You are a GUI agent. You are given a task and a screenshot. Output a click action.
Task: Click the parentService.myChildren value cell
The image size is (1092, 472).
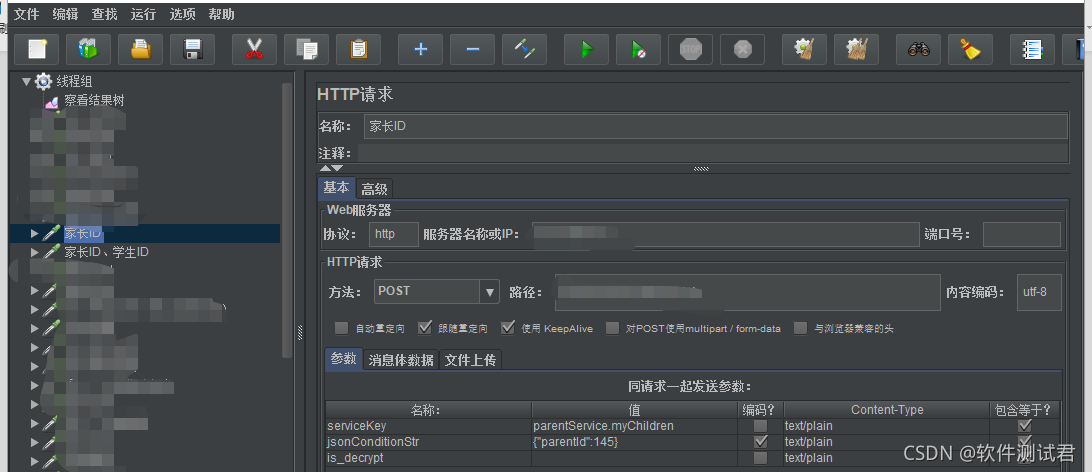click(x=635, y=425)
